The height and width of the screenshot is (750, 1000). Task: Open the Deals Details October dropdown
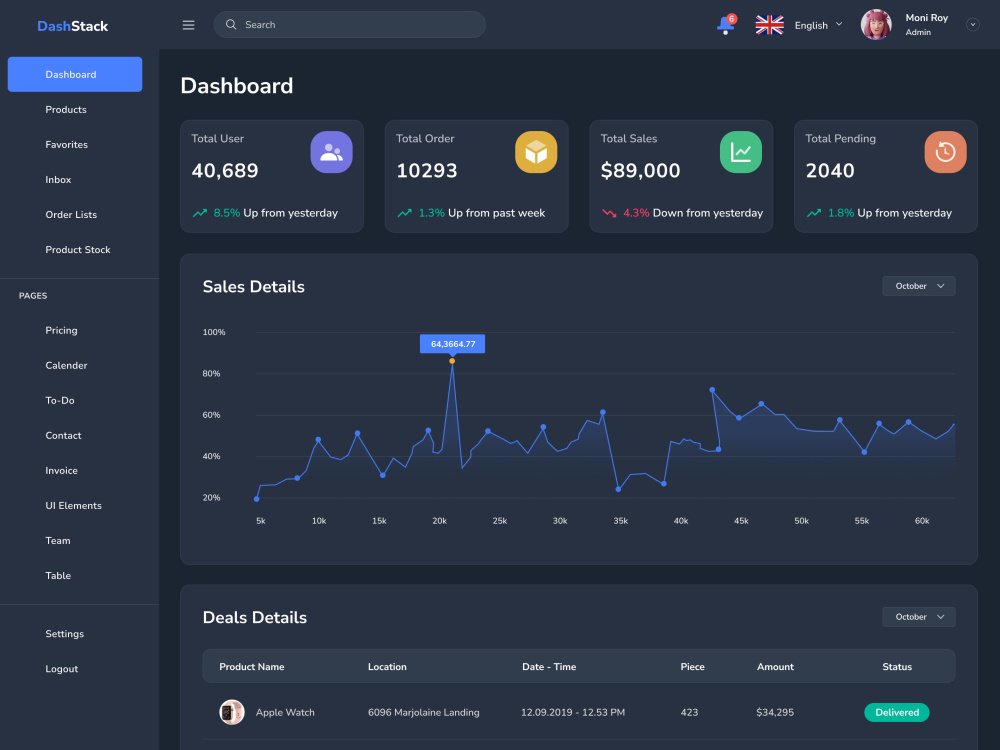coord(918,617)
